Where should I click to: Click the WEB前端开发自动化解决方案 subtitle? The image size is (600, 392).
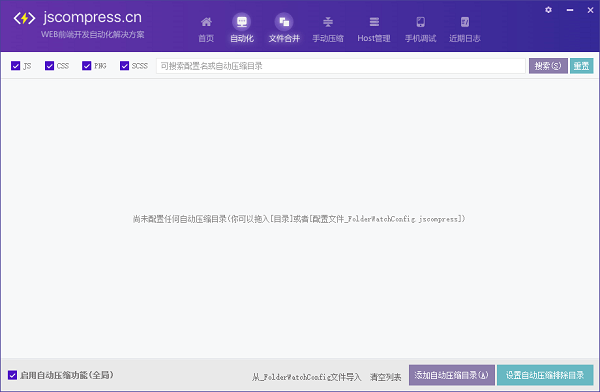click(x=93, y=34)
